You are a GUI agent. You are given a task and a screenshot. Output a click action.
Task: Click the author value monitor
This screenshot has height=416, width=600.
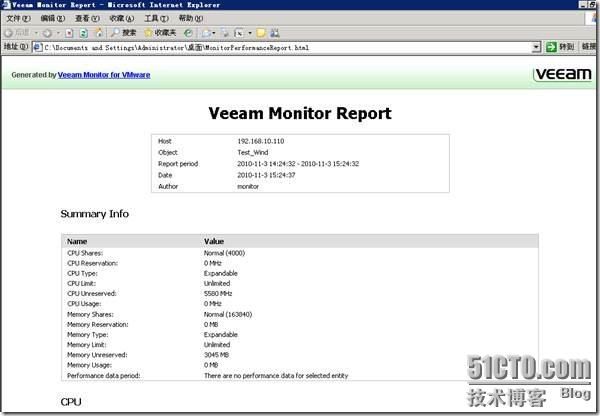tap(248, 186)
